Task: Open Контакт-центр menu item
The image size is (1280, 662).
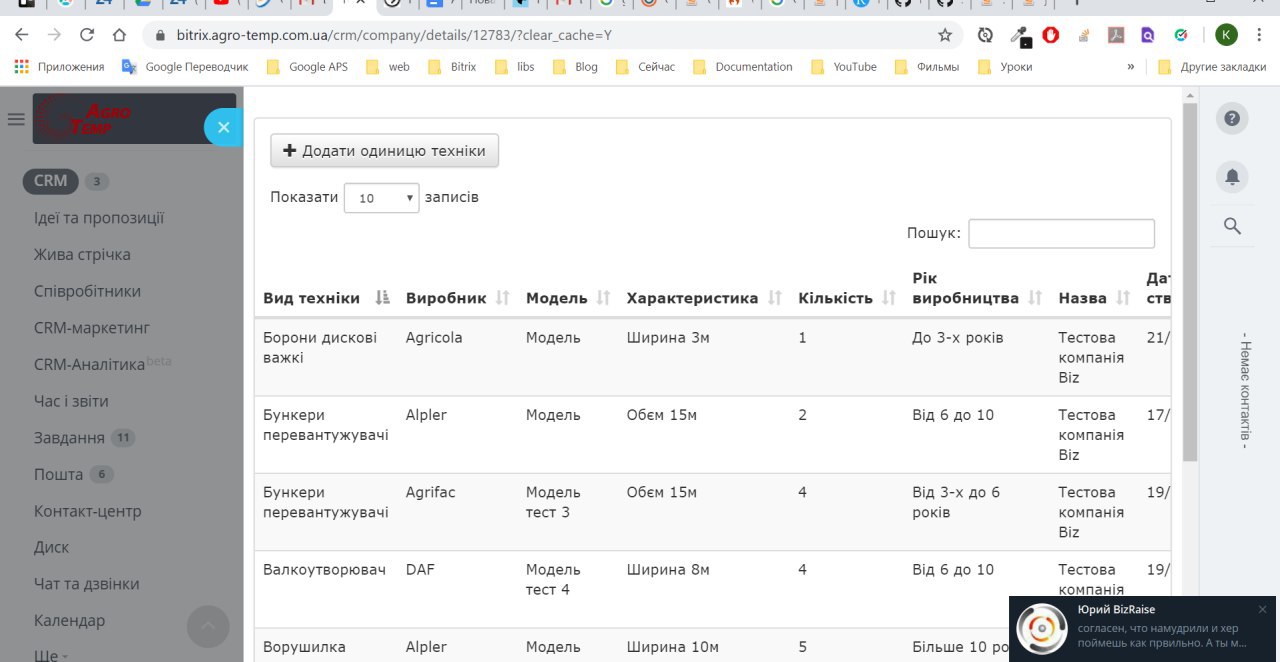Action: (x=87, y=511)
